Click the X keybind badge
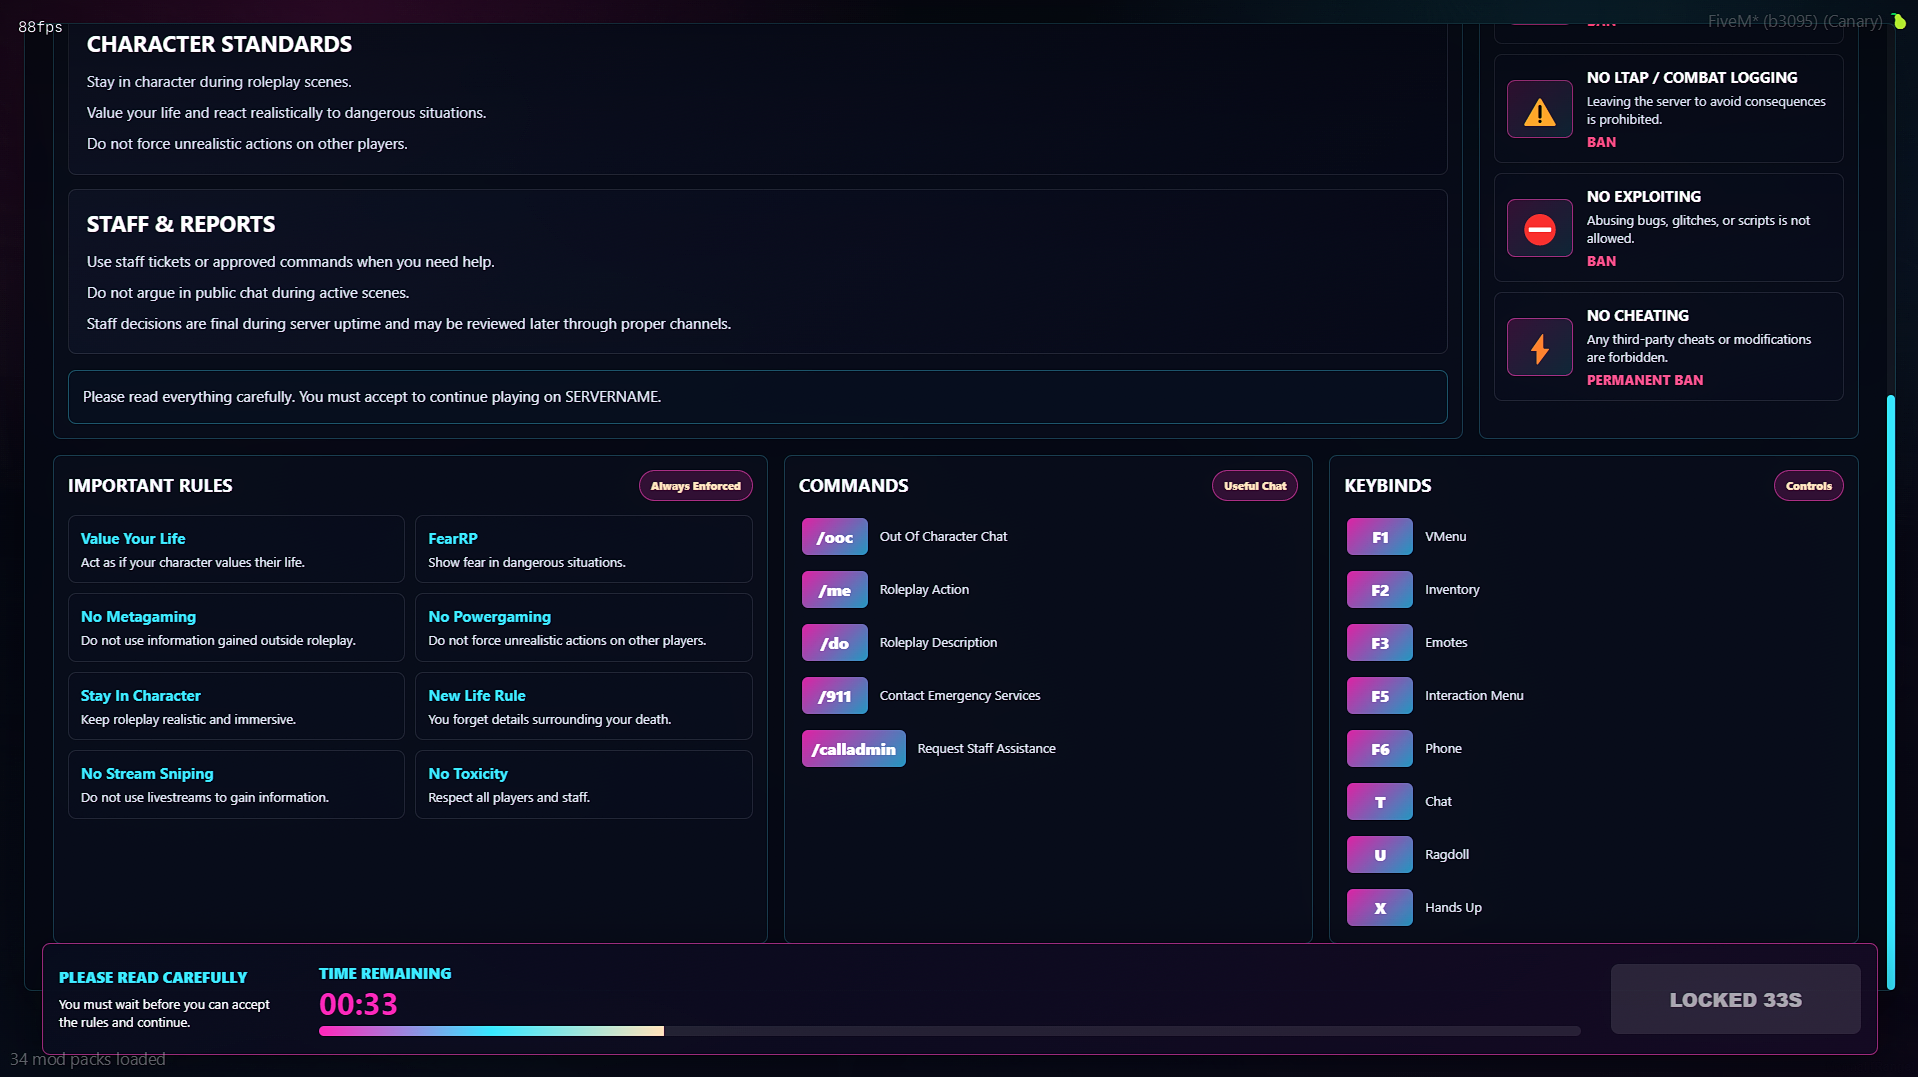Screen dimensions: 1918x1077 [1379, 908]
